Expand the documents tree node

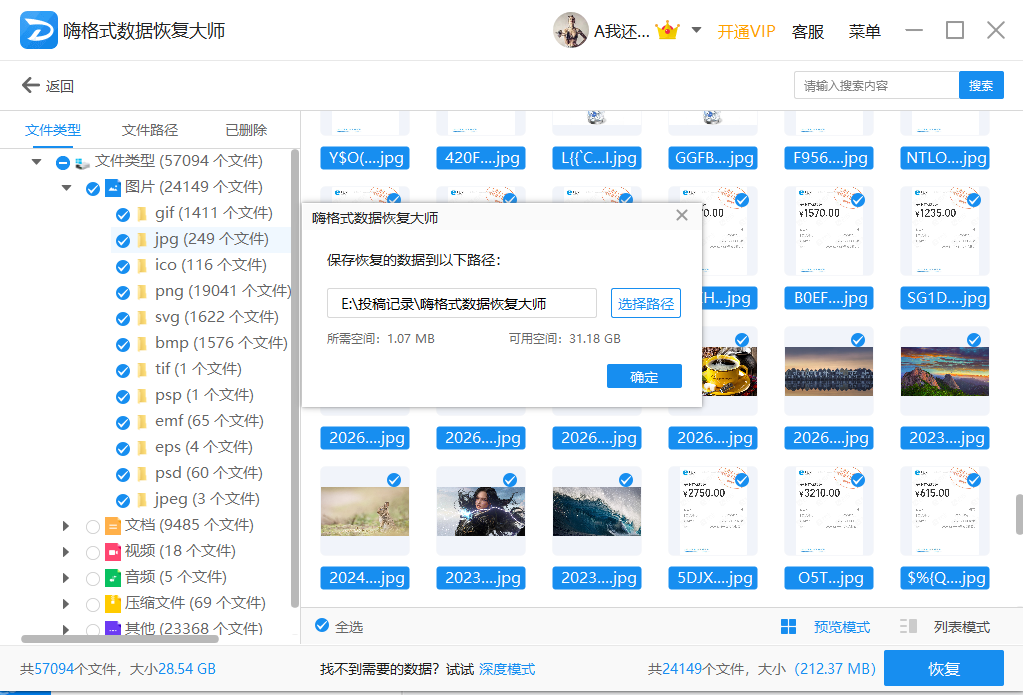click(67, 525)
